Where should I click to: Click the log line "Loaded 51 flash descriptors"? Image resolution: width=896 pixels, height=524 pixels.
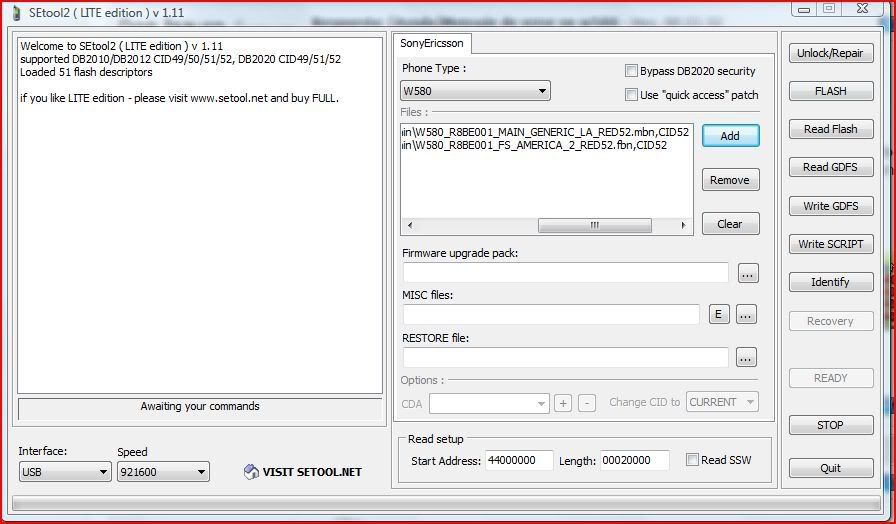(x=86, y=72)
